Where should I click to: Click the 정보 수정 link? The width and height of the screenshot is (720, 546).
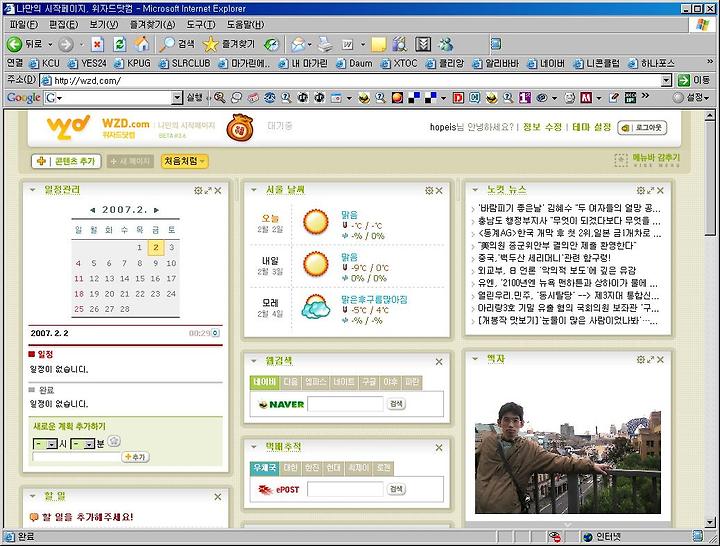click(542, 127)
